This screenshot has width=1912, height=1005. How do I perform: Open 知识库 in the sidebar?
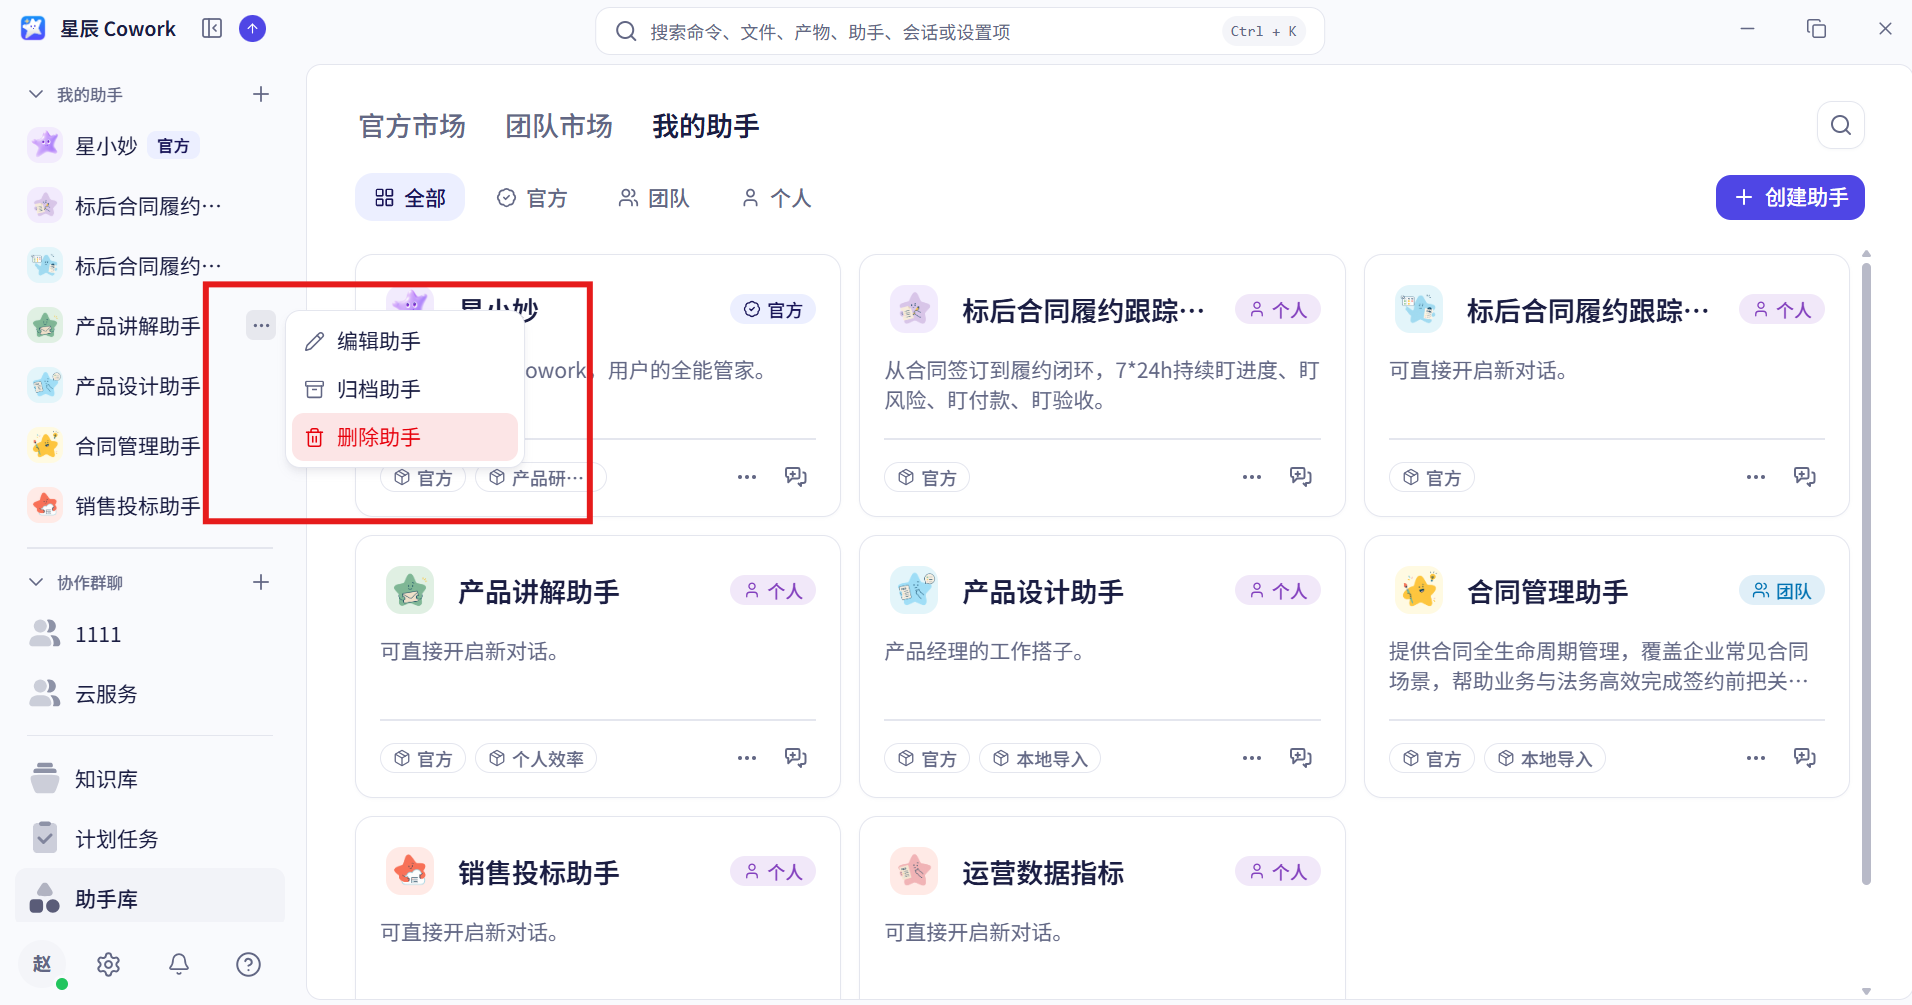click(x=150, y=779)
